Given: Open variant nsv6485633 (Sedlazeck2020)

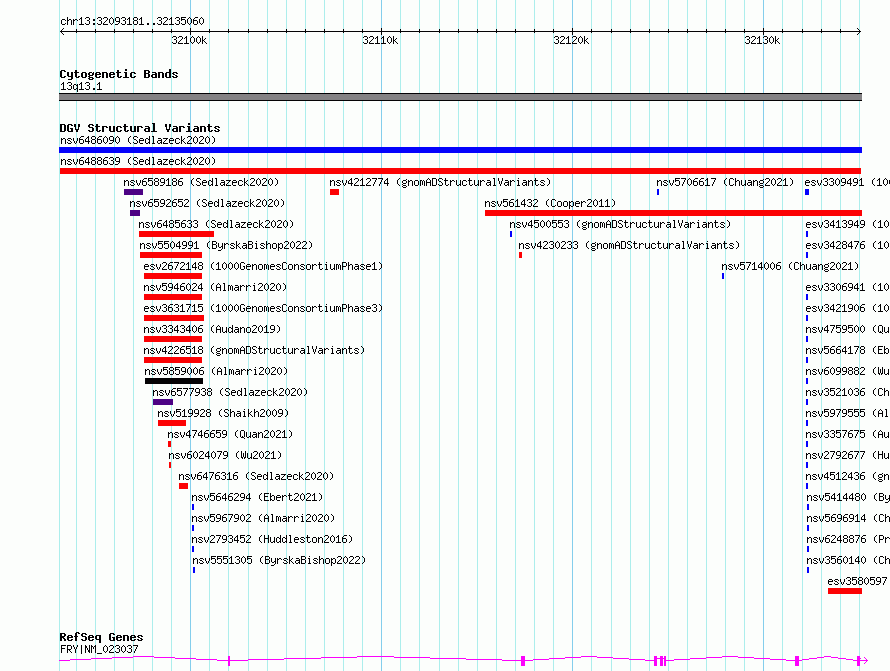Looking at the screenshot, I should pos(216,224).
